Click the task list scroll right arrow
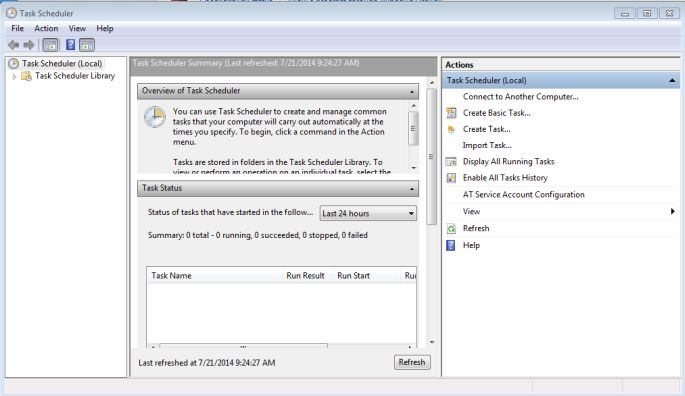 pos(409,347)
